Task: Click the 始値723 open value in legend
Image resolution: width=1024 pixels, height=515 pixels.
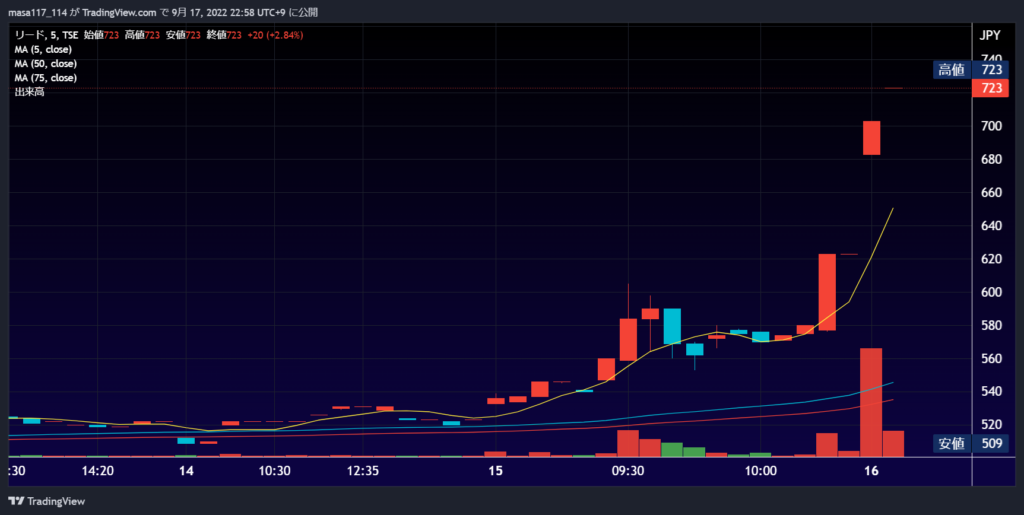Action: point(101,35)
